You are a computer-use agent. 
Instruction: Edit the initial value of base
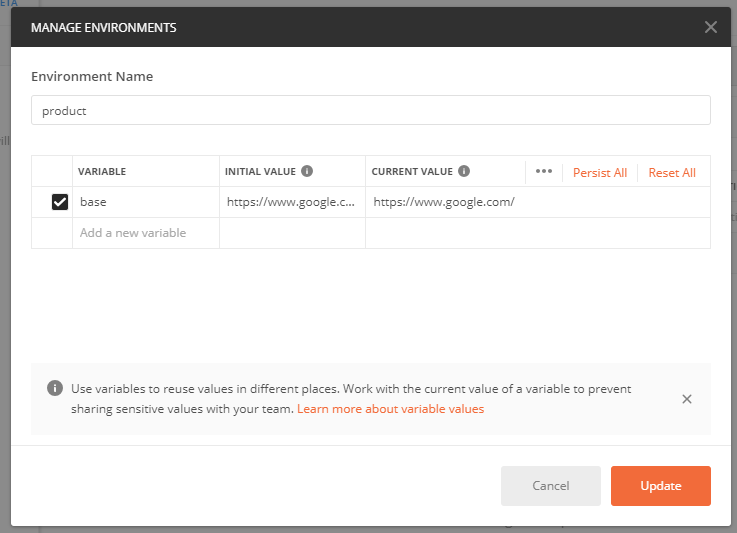click(x=291, y=202)
